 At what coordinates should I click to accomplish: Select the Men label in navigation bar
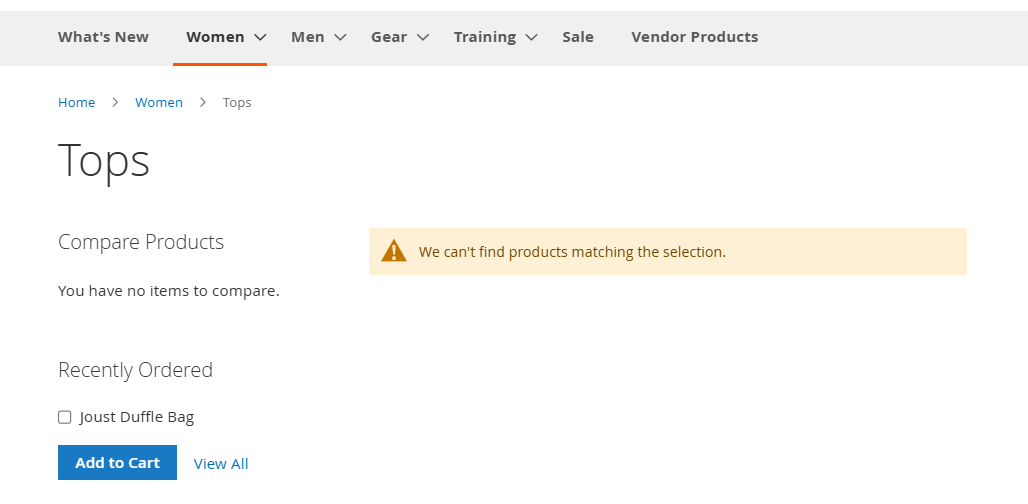(x=307, y=37)
